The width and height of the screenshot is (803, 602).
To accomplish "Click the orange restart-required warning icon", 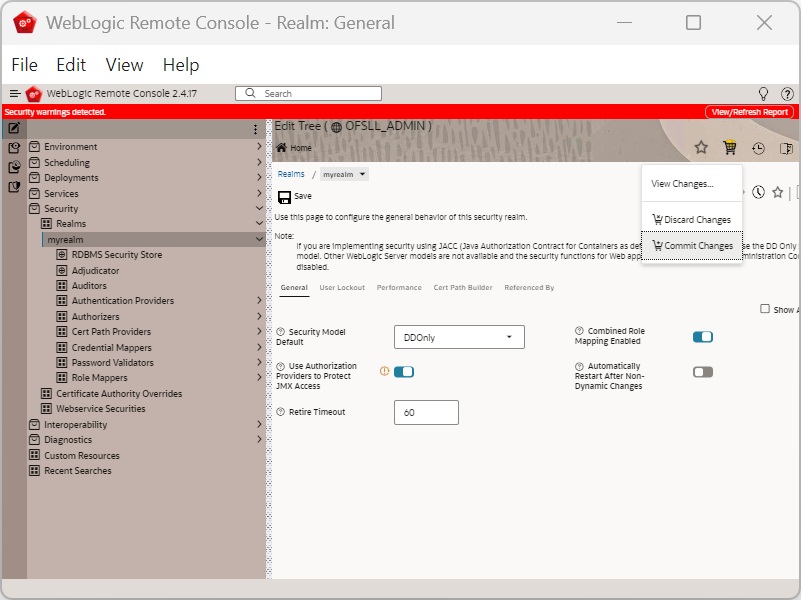I will point(384,372).
